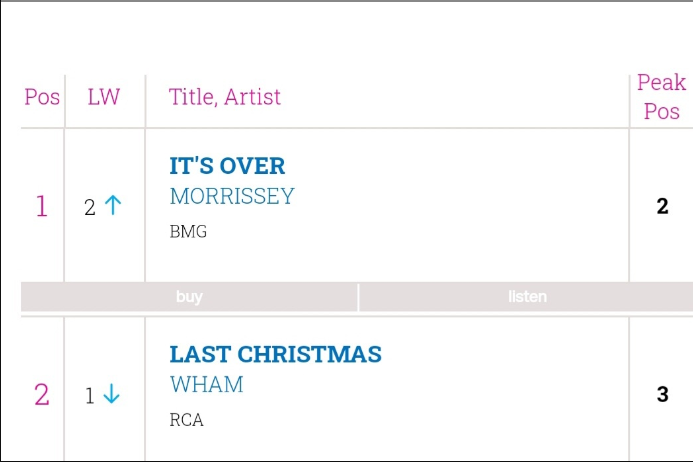Click chart position number 2 for Last Christmas

[x=41, y=395]
